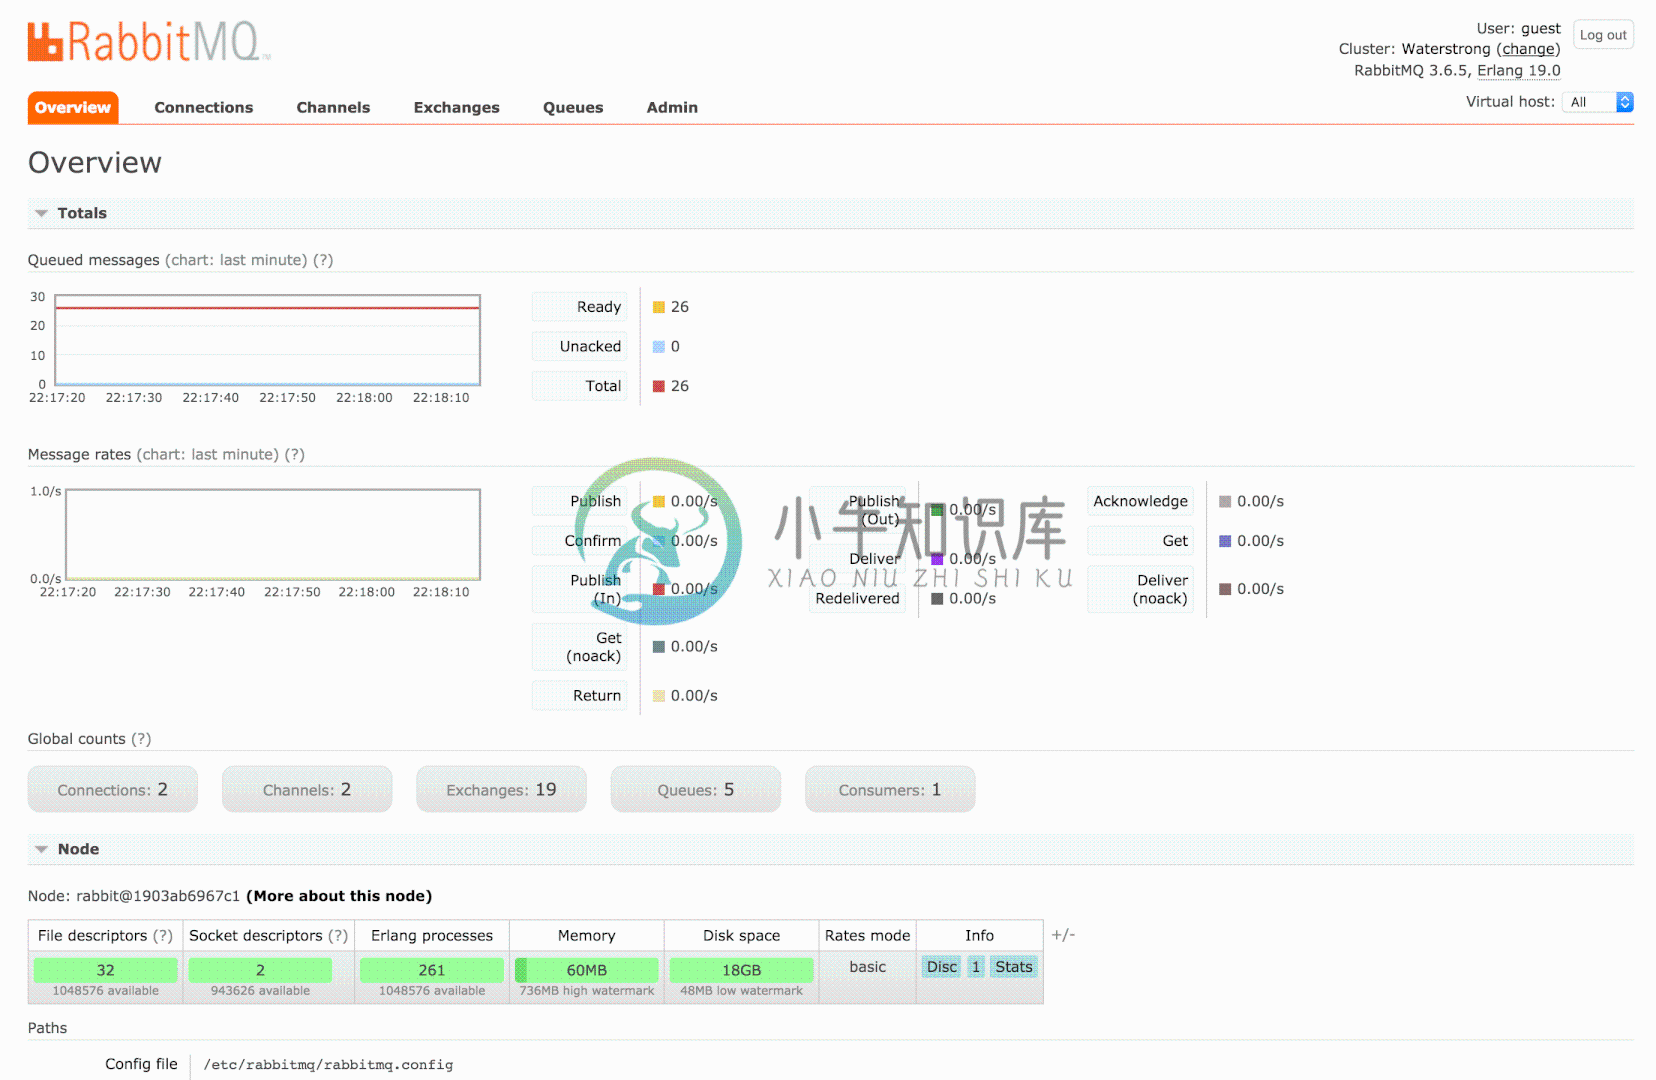Open More about this node link

pyautogui.click(x=339, y=896)
